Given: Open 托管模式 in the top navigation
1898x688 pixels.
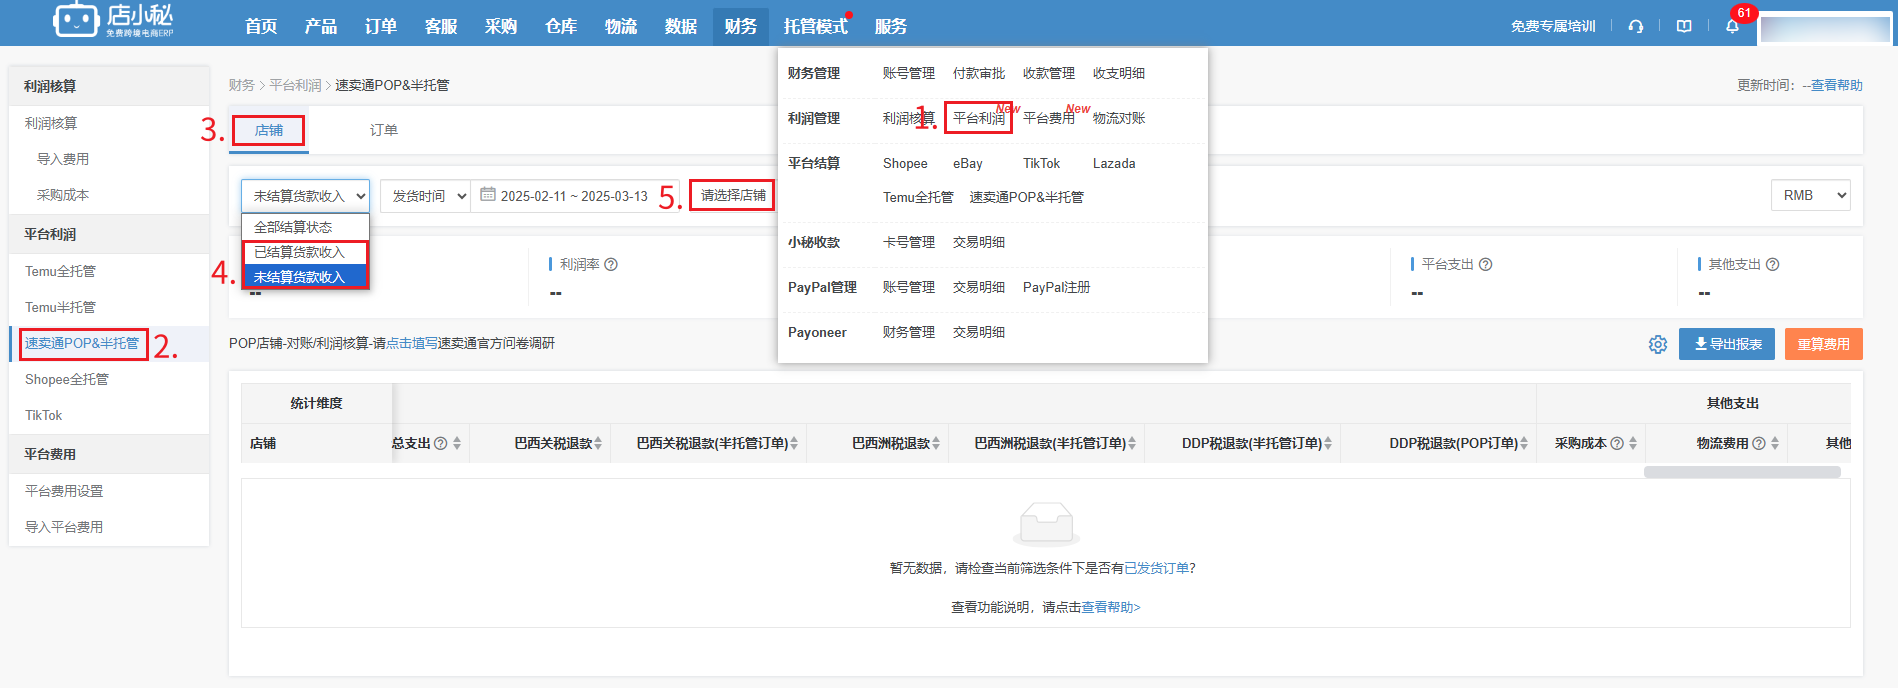Looking at the screenshot, I should [x=816, y=26].
